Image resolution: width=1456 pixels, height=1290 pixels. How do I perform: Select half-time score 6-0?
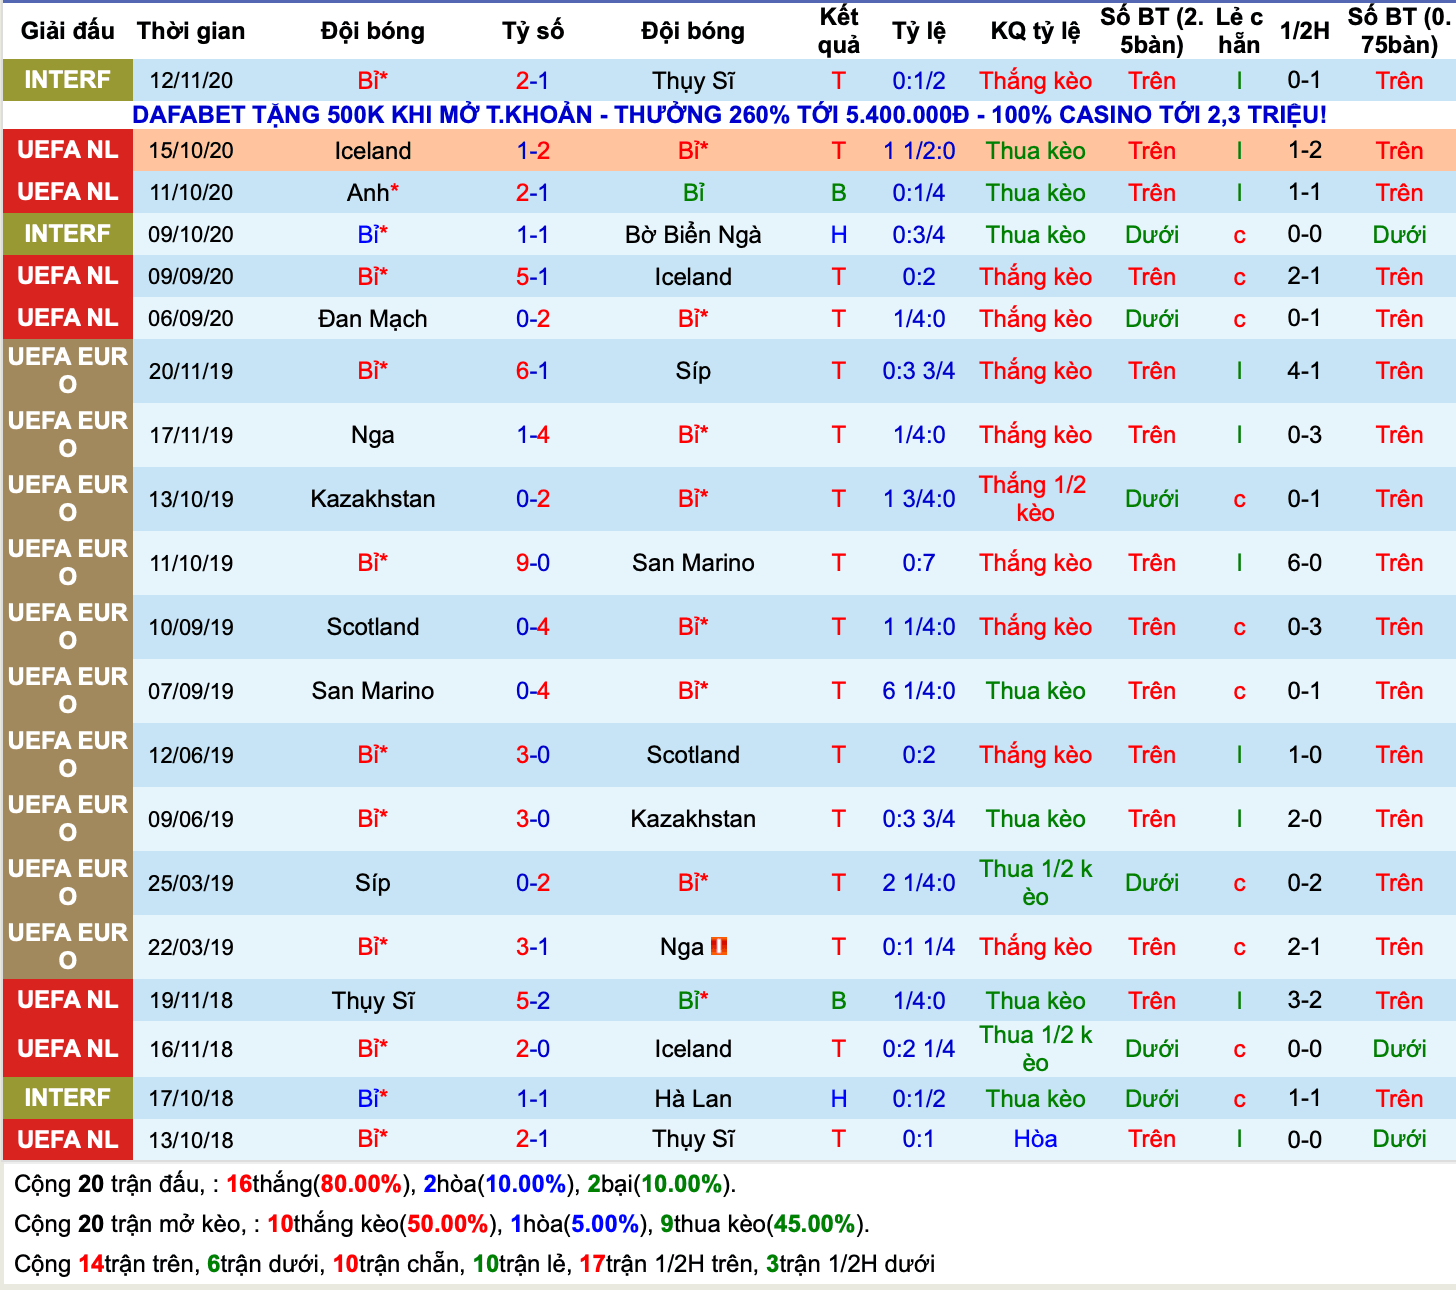(1304, 563)
